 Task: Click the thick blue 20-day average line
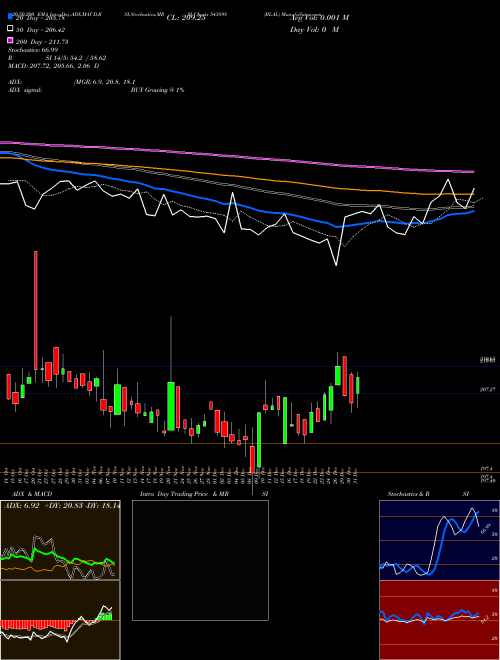(x=237, y=204)
